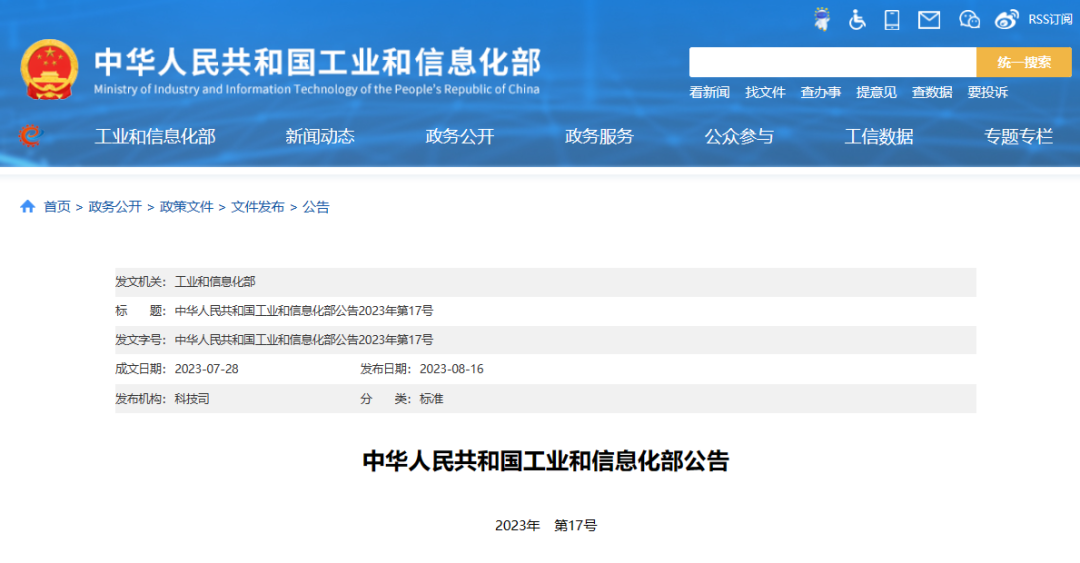Viewport: 1080px width, 563px height.
Task: Click the home icon in breadcrumb
Action: 28,206
